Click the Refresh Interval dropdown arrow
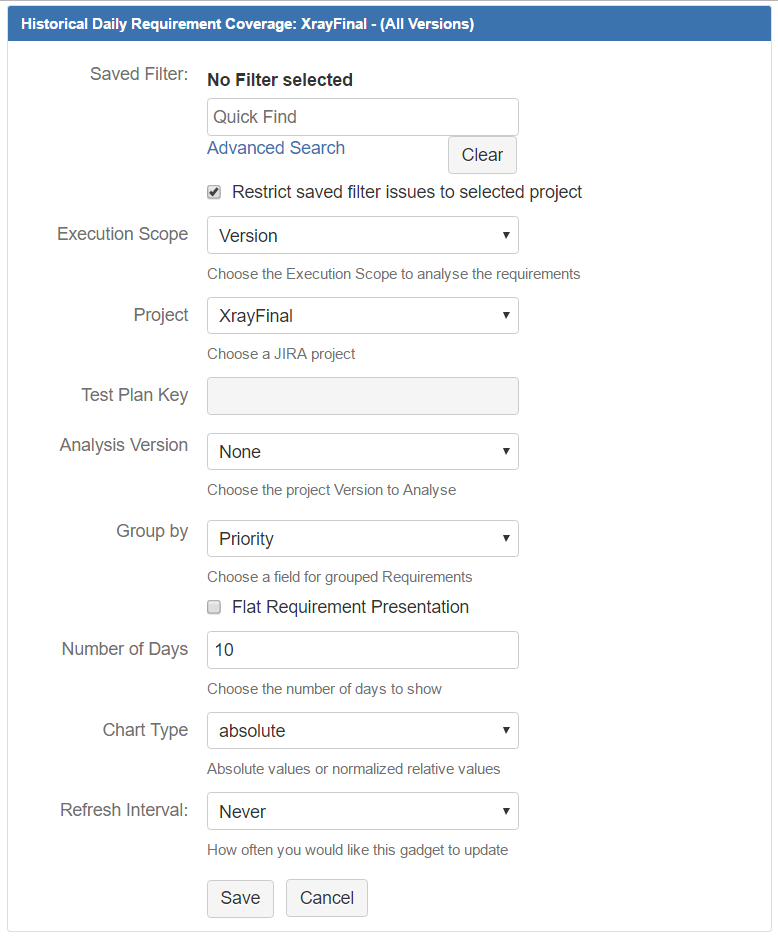 [x=506, y=811]
